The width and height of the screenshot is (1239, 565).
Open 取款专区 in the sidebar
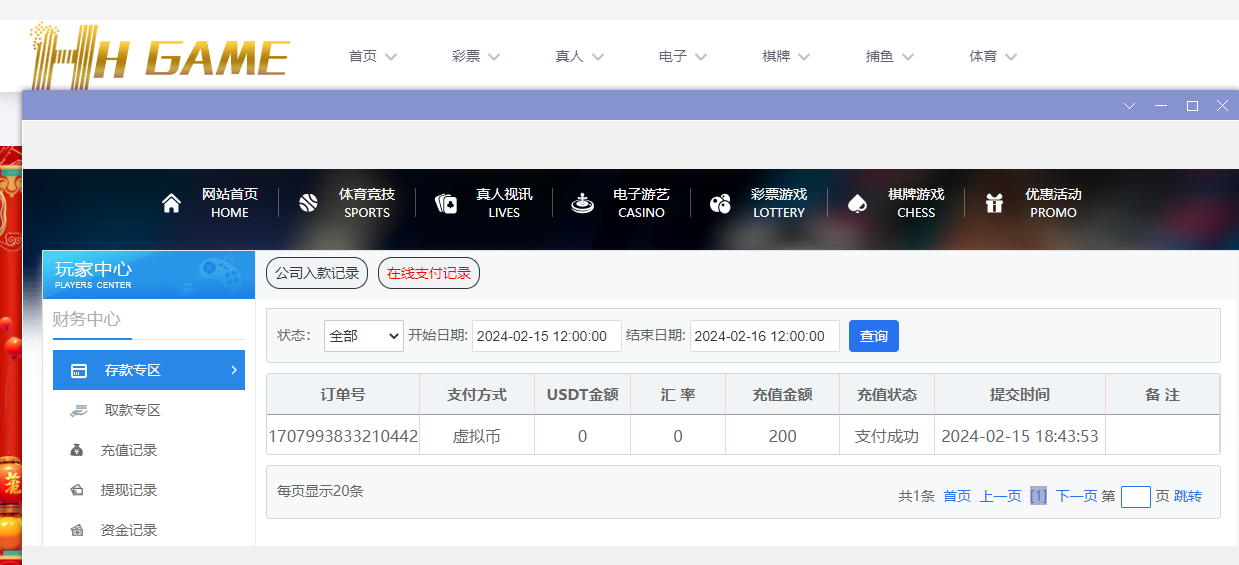(132, 410)
